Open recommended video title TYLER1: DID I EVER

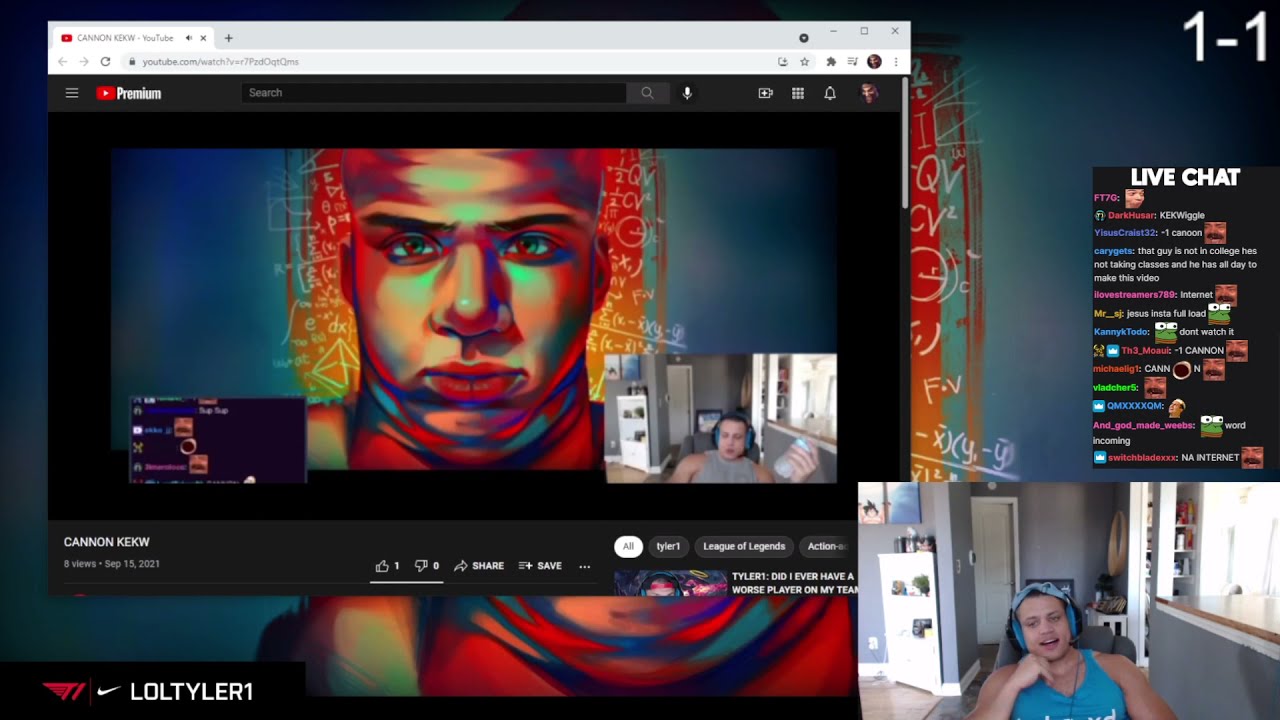(x=794, y=583)
